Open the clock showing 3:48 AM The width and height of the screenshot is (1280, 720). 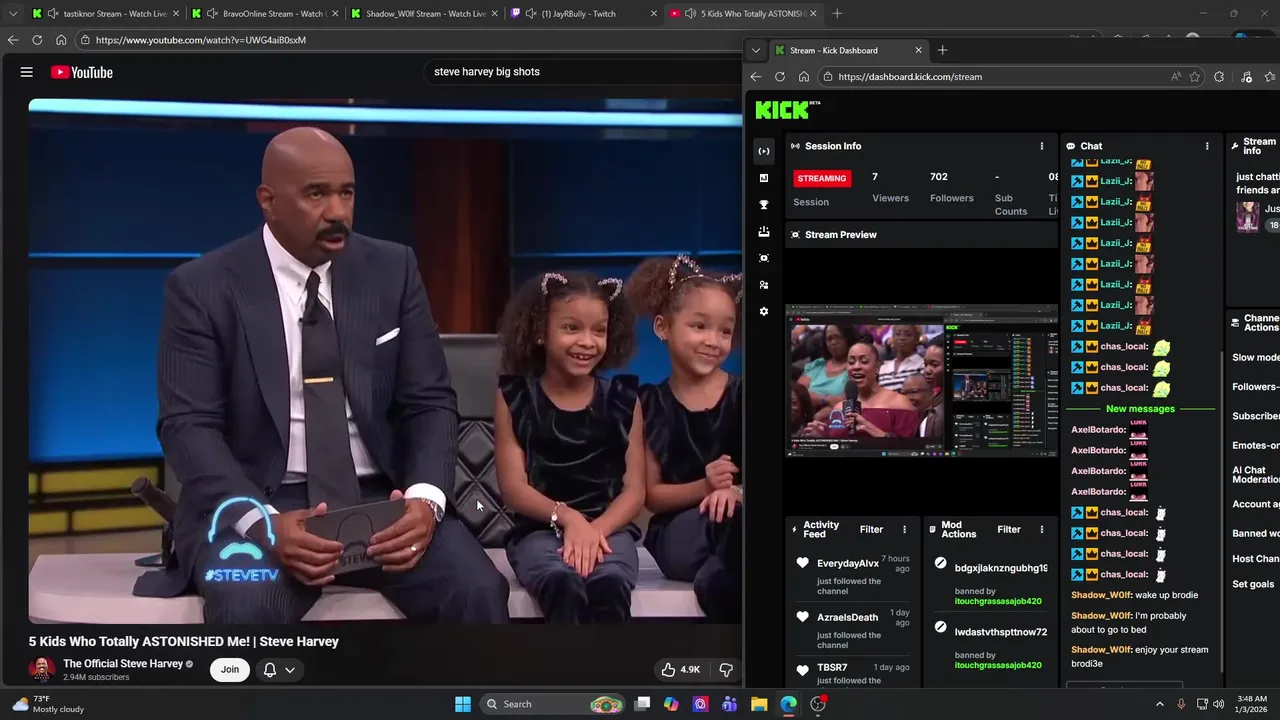pyautogui.click(x=1252, y=704)
